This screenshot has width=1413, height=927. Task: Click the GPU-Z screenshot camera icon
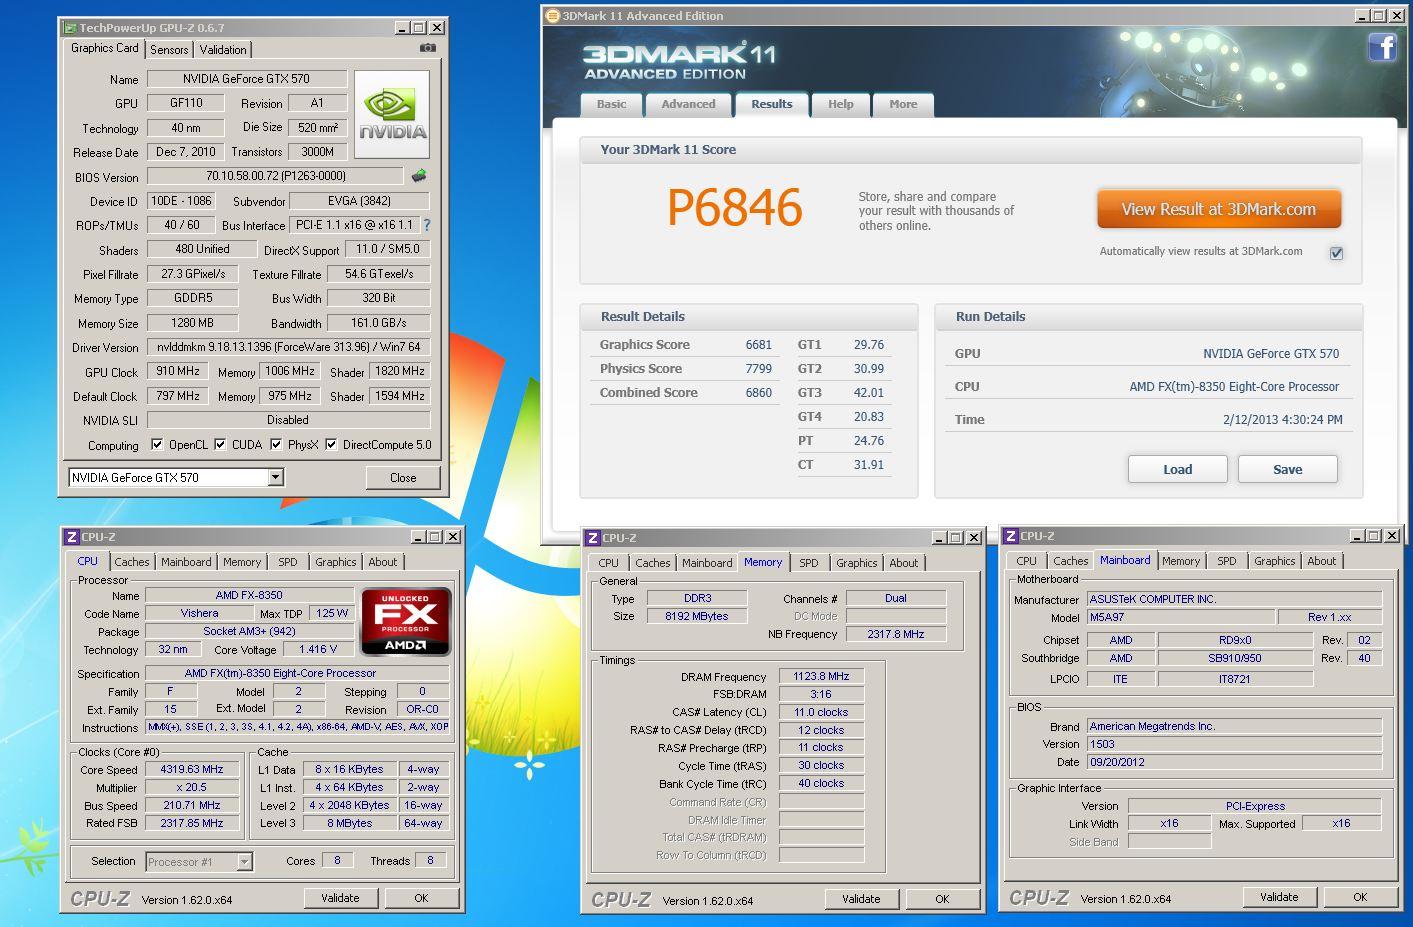[427, 48]
